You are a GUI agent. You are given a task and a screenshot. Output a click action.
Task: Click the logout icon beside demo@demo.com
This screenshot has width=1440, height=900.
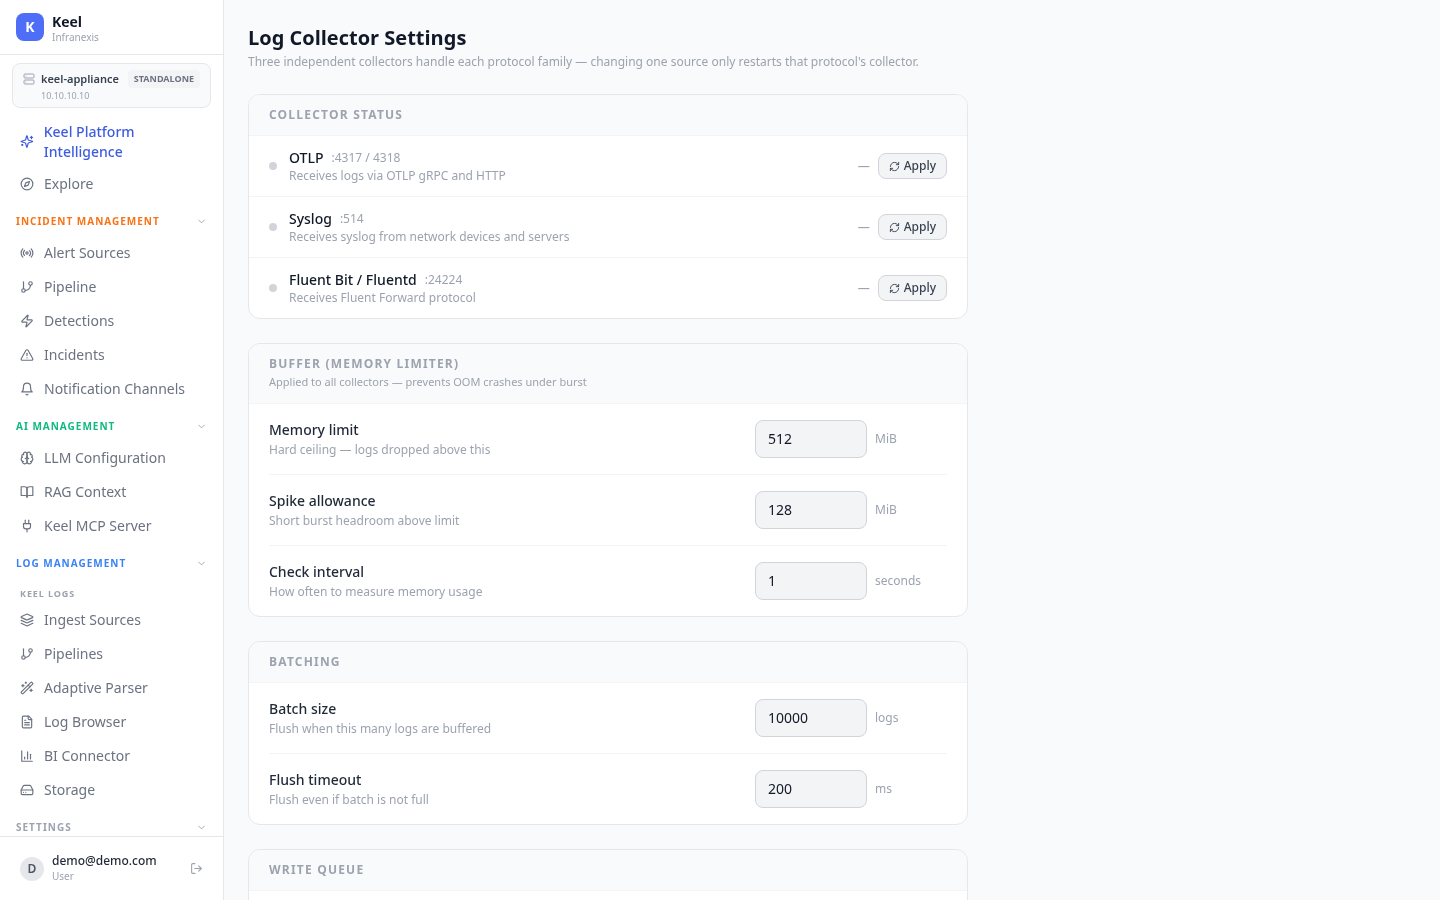pyautogui.click(x=197, y=868)
